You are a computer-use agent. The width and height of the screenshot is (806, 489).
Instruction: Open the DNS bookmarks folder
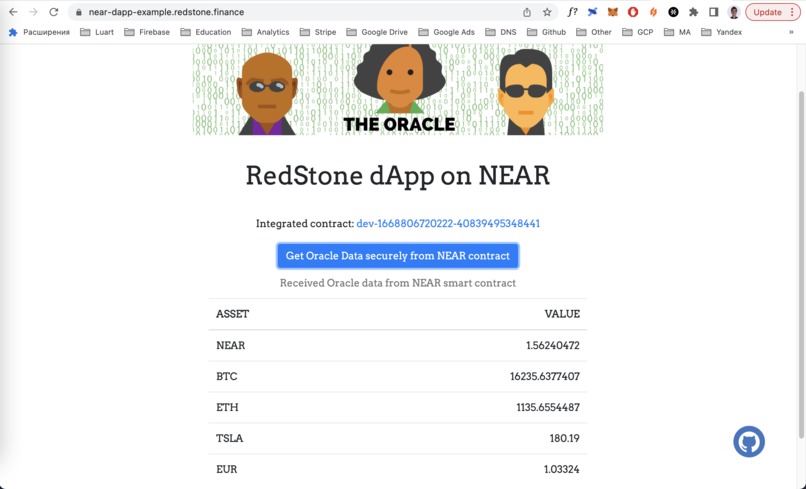(501, 32)
